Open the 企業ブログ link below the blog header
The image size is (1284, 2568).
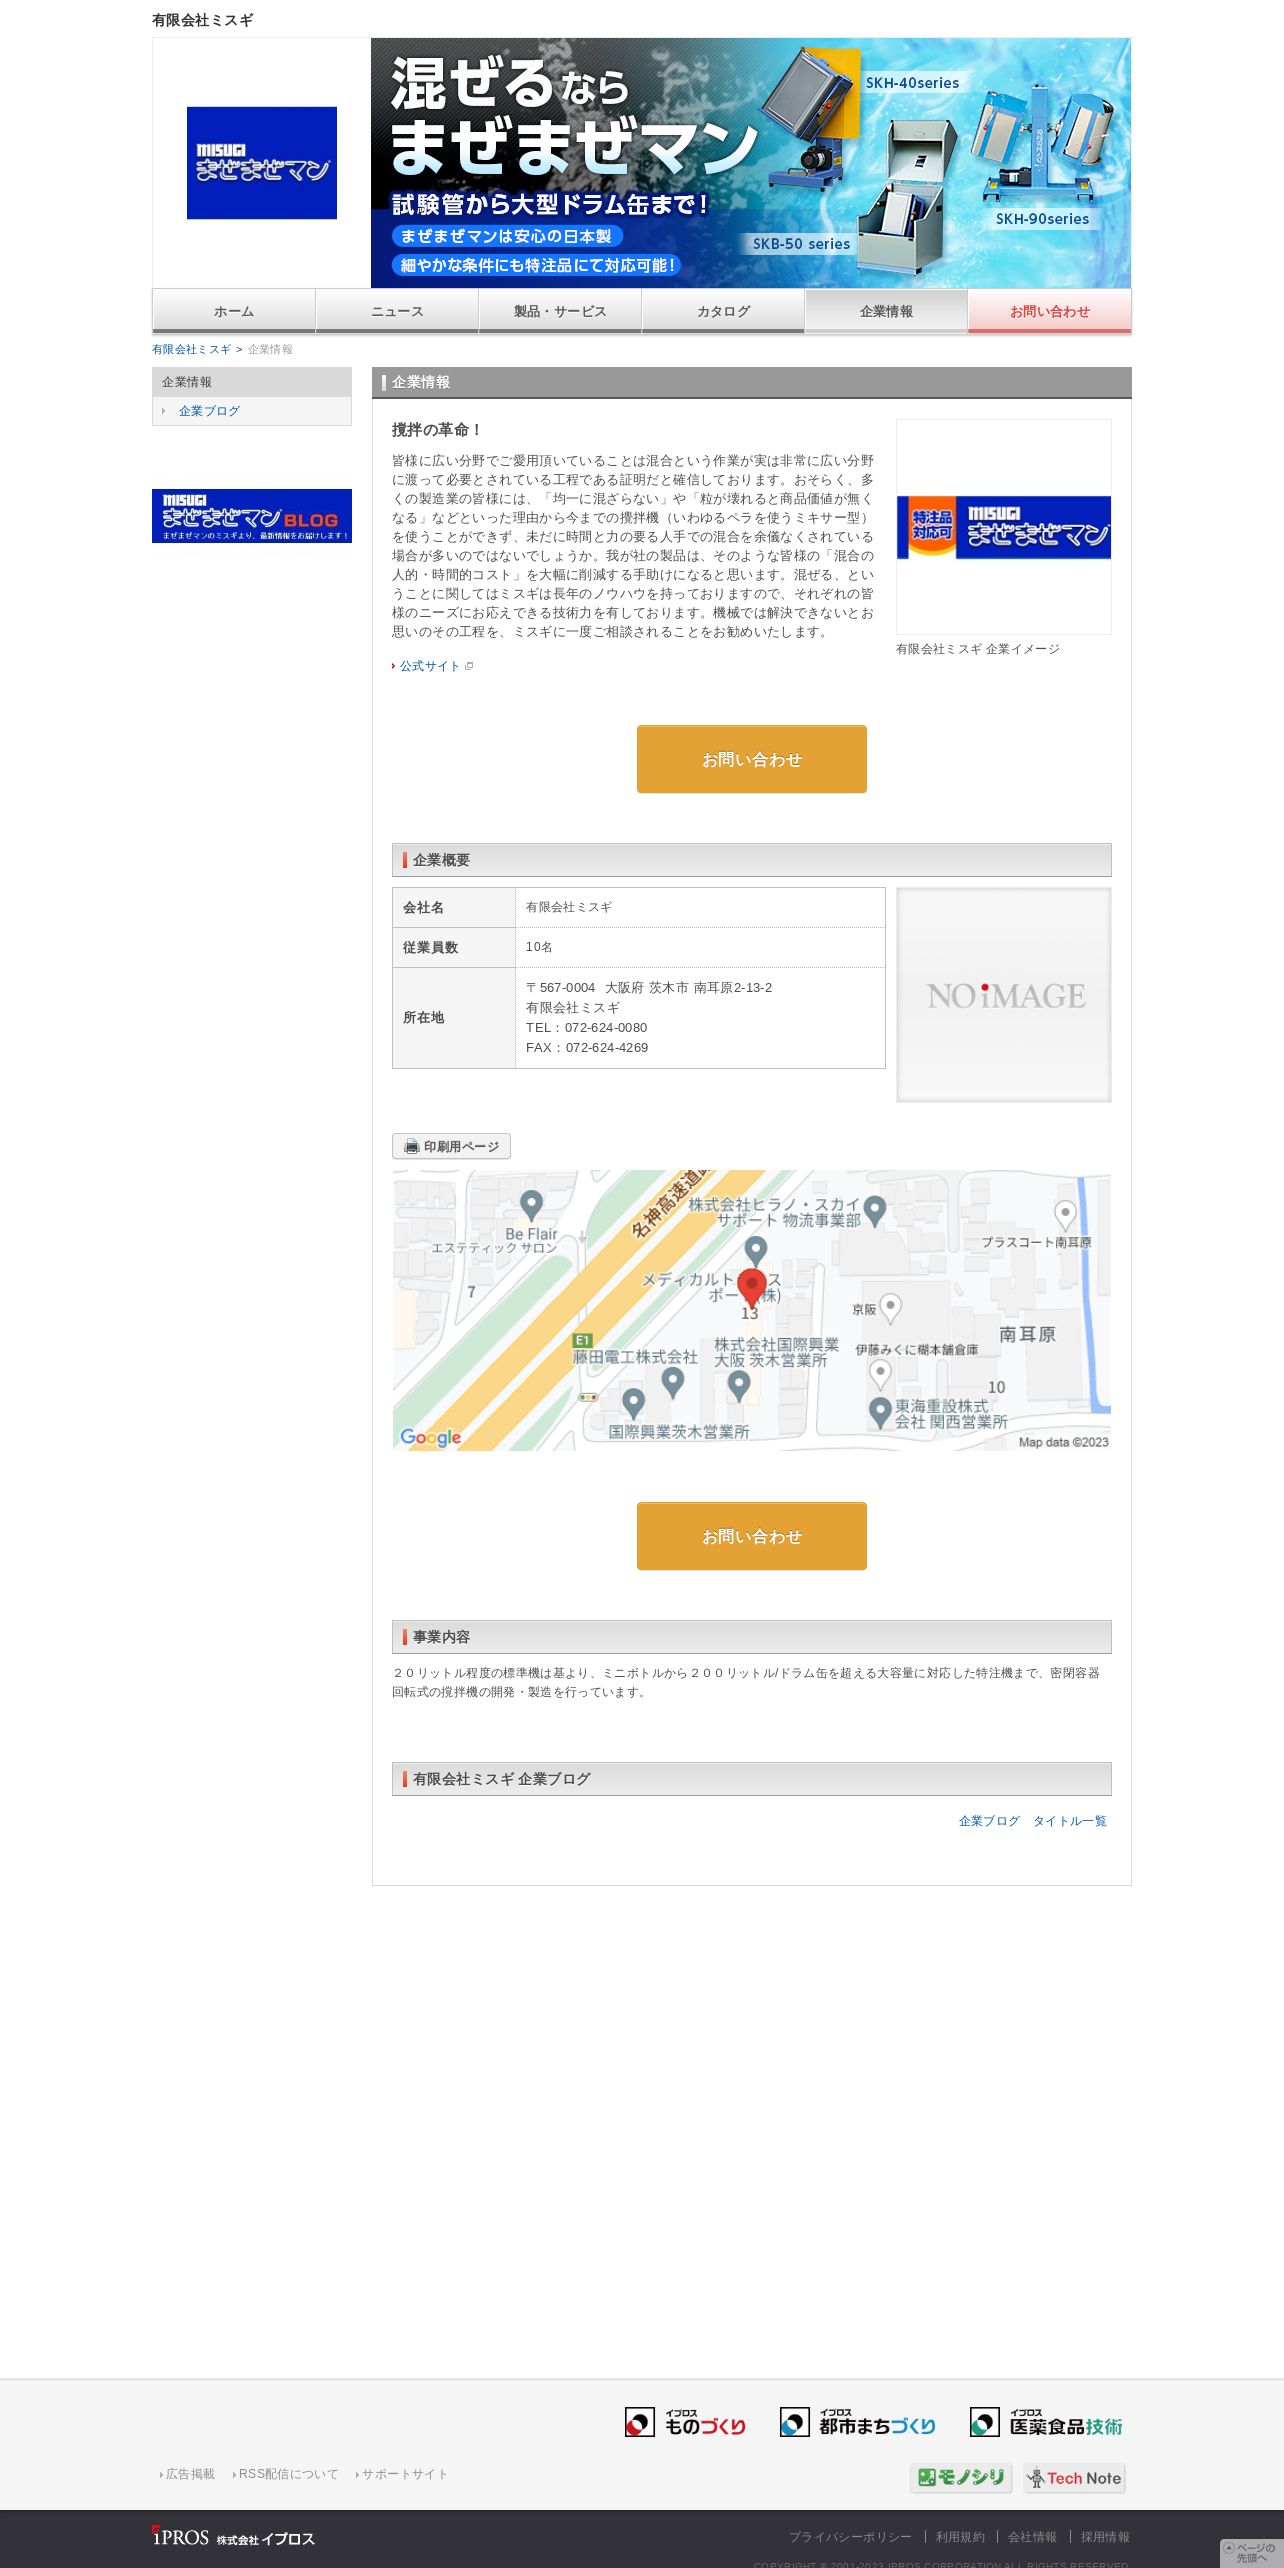click(989, 1821)
